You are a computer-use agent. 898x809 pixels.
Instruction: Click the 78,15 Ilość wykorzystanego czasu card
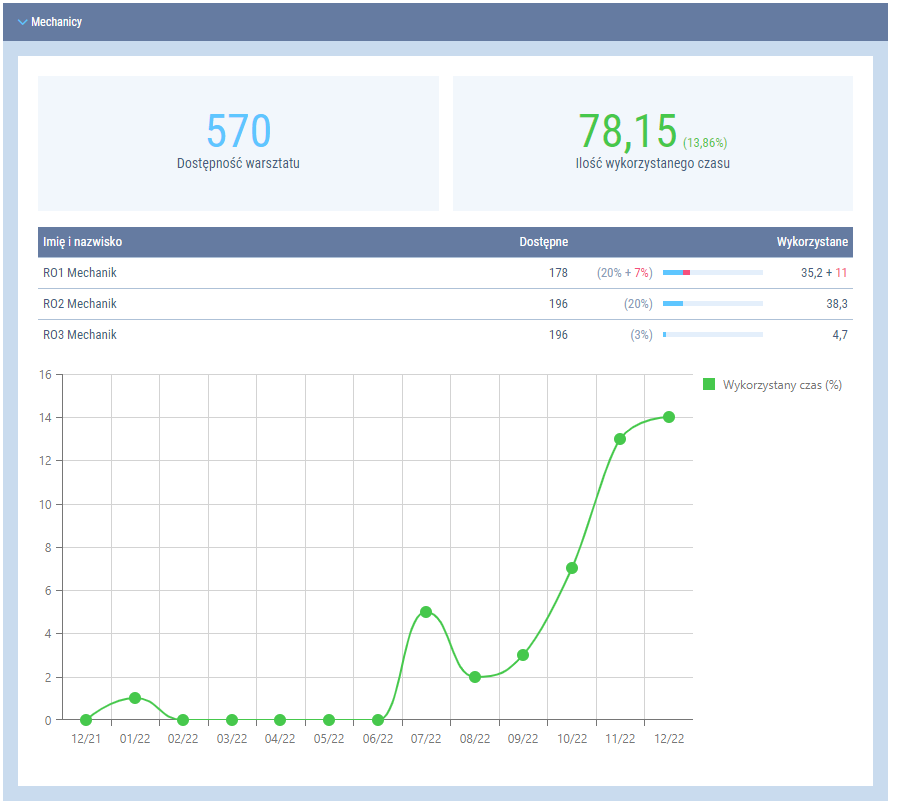[x=652, y=143]
